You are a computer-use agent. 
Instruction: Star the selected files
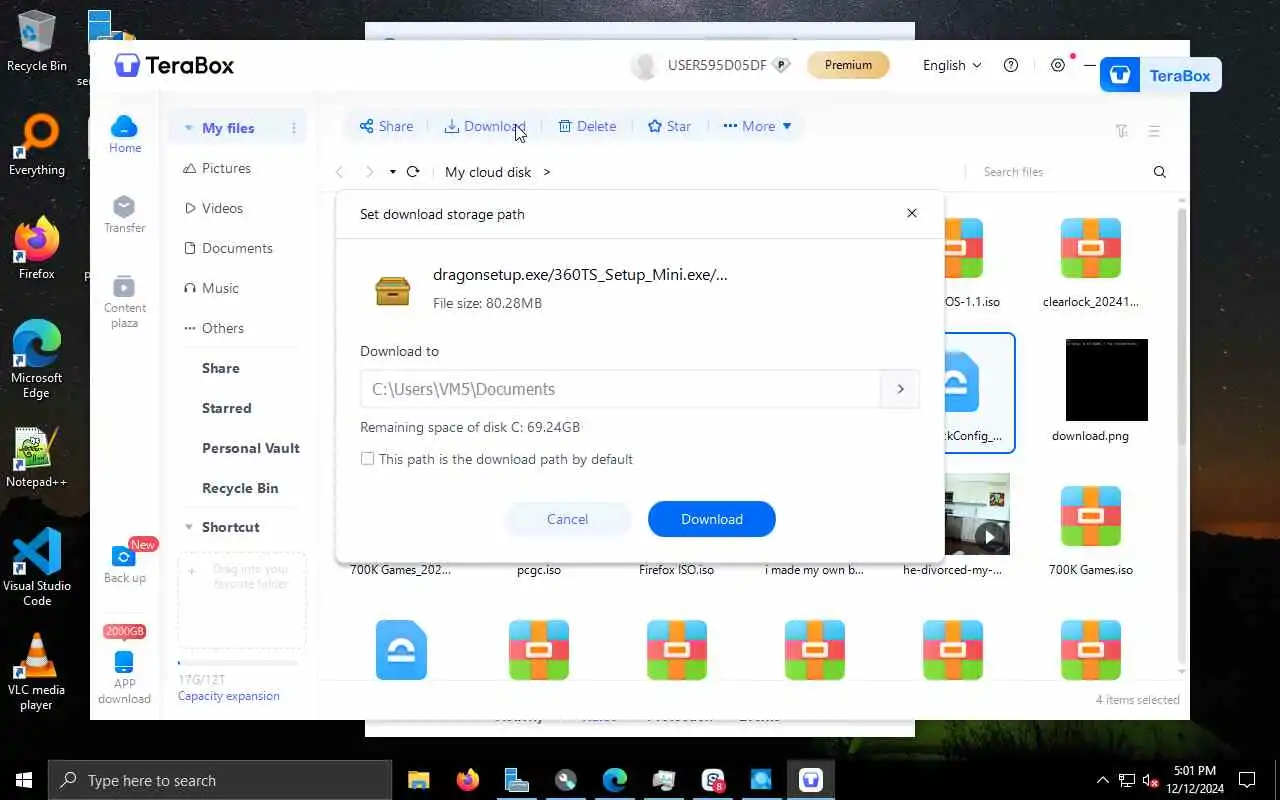point(669,126)
